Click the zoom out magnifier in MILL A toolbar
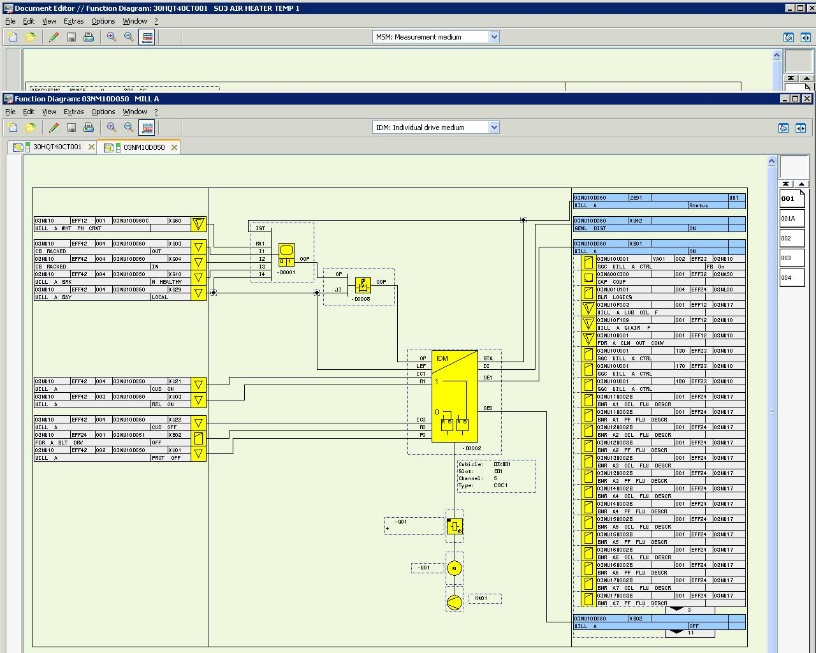The image size is (816, 653). coord(128,128)
